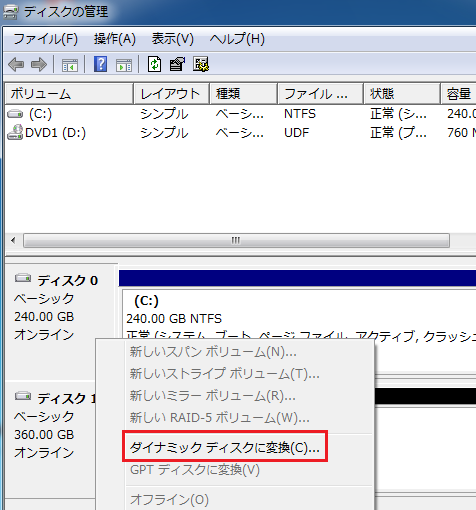Click NTFS file system cell
This screenshot has height=510, width=476.
[300, 114]
